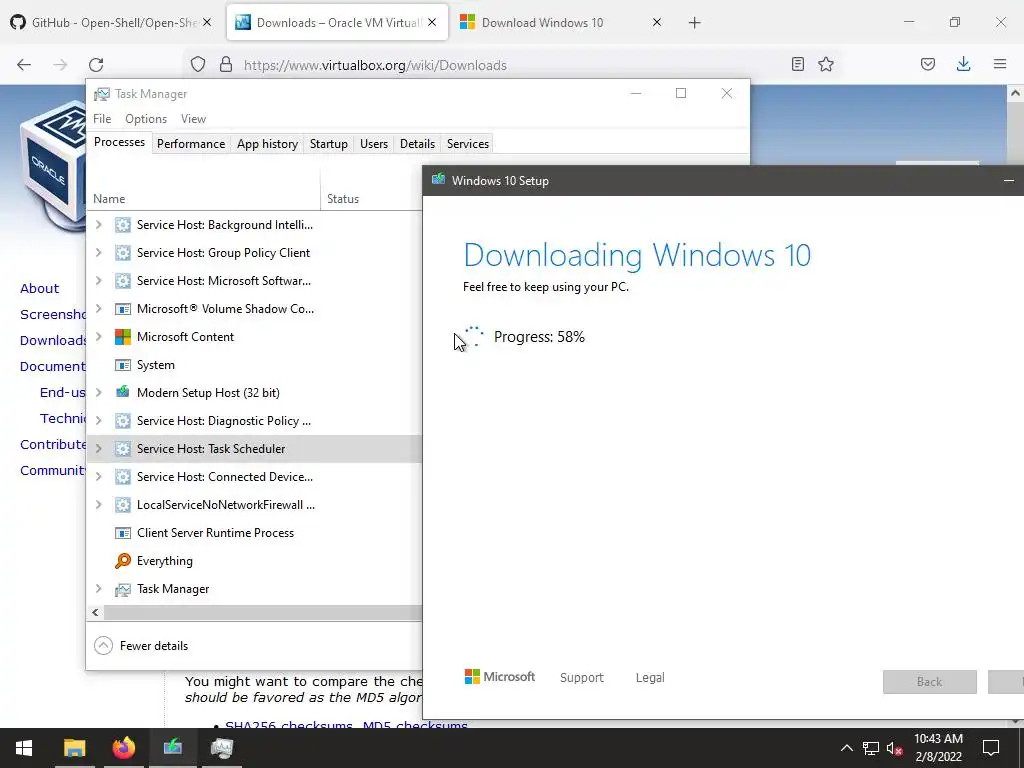Toggle reader view icon in address bar
This screenshot has width=1024, height=768.
click(x=797, y=64)
